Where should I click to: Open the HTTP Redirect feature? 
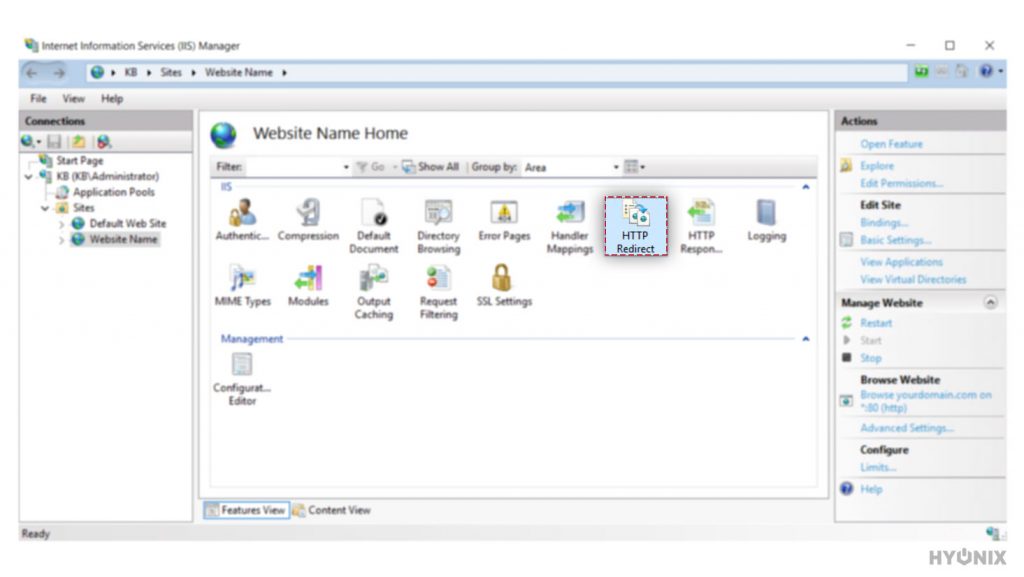tap(636, 222)
